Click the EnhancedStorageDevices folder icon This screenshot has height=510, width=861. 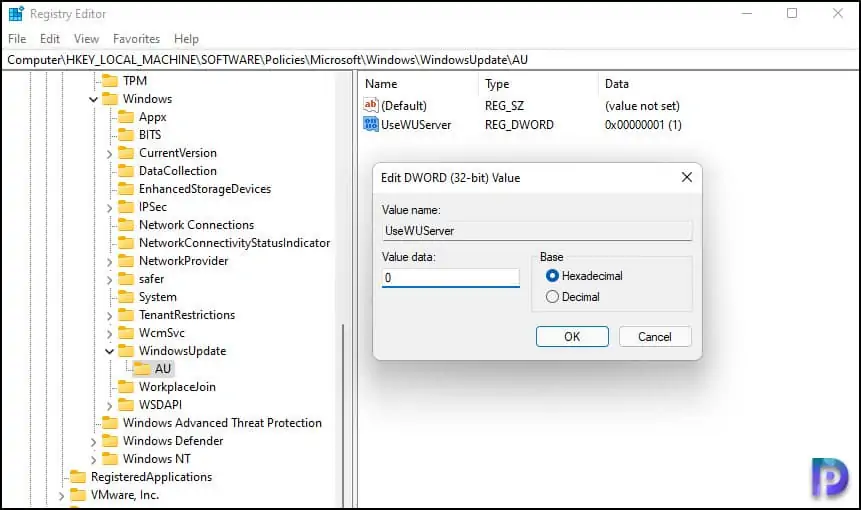tap(126, 189)
